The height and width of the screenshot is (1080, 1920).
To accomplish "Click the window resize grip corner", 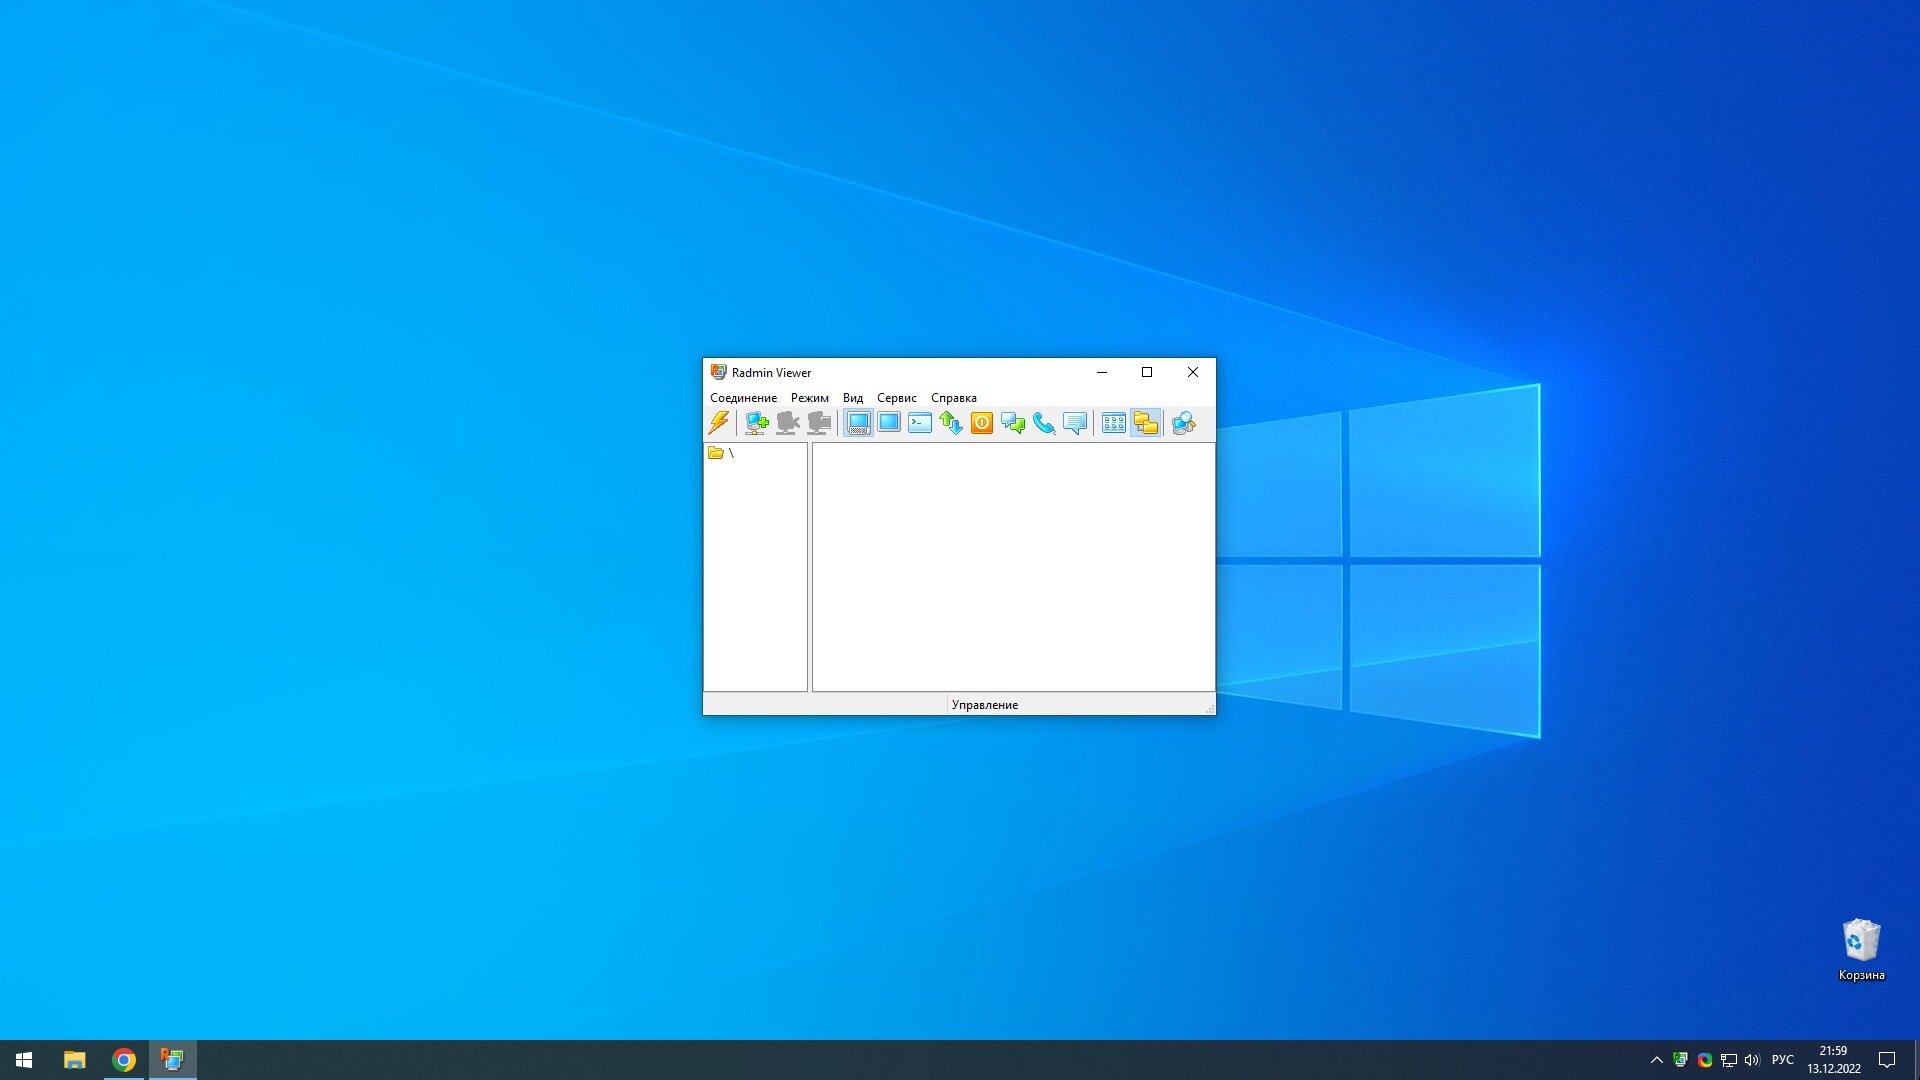I will click(1209, 708).
